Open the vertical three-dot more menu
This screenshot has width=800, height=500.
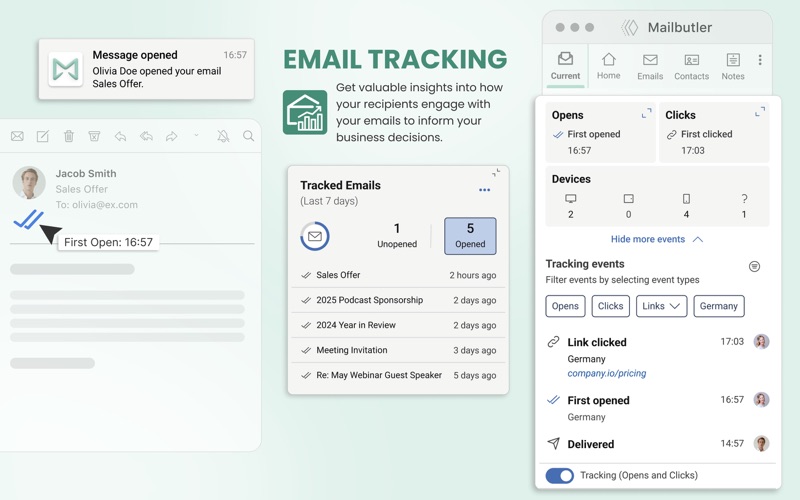click(760, 60)
